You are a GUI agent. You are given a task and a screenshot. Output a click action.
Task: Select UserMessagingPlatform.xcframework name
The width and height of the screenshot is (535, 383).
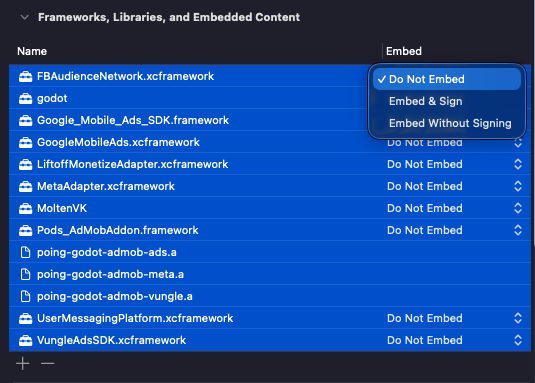(x=135, y=318)
